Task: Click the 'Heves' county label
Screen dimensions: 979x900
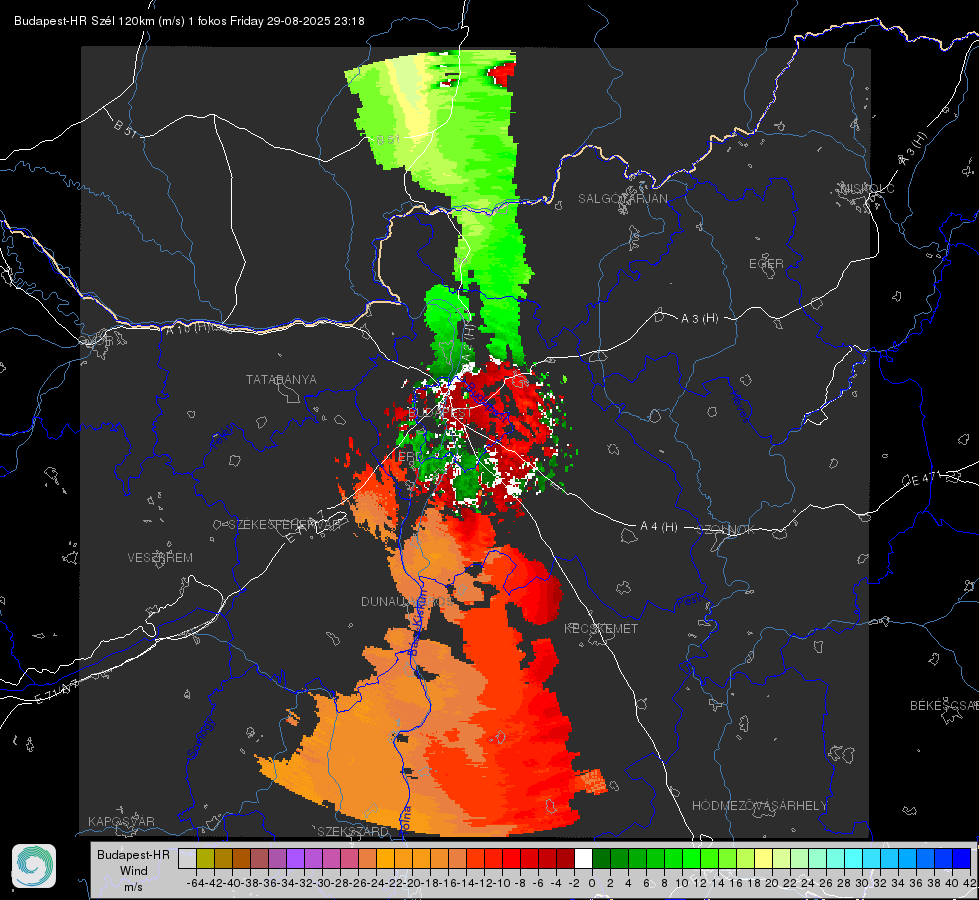Action: tap(740, 407)
